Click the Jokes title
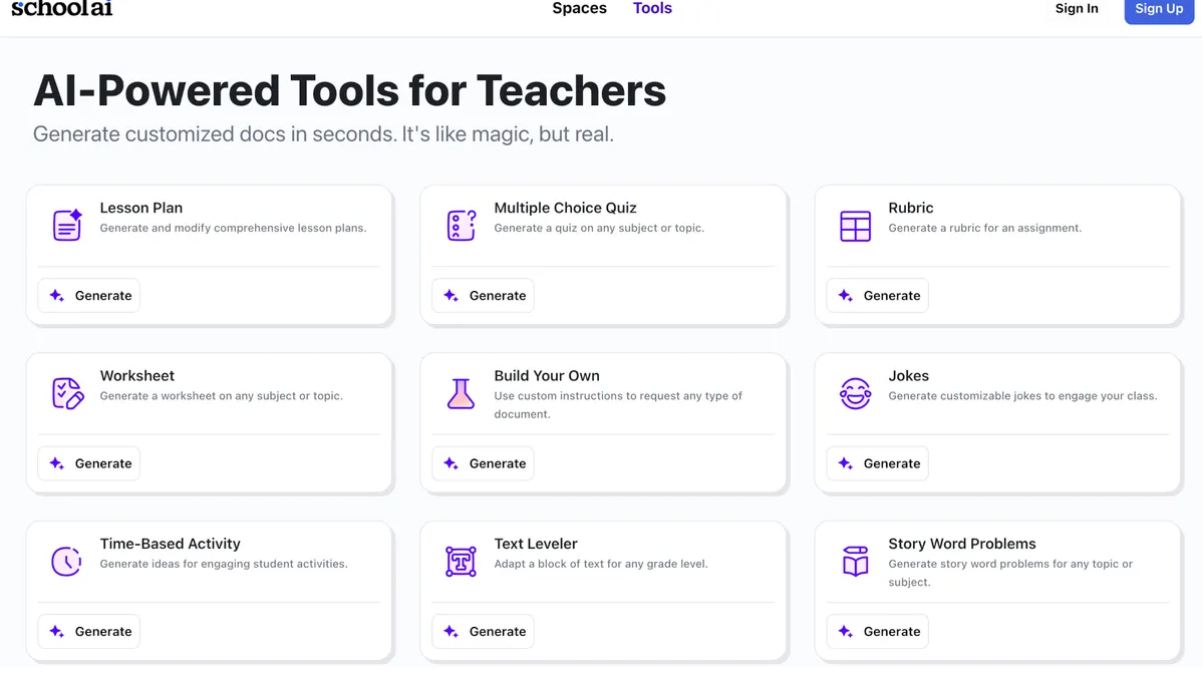 tap(909, 376)
